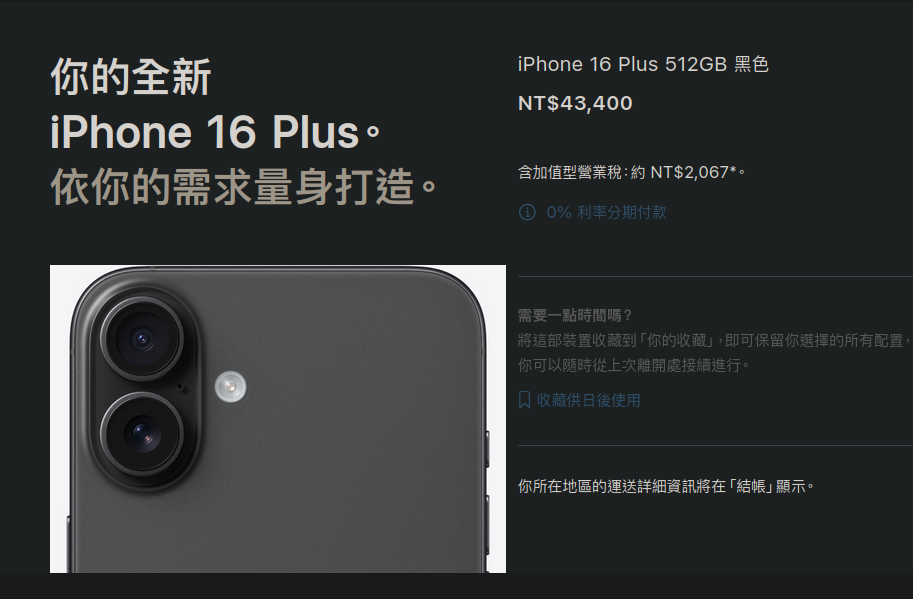
Task: Click the side buttons on the phone photo
Action: 487,492
